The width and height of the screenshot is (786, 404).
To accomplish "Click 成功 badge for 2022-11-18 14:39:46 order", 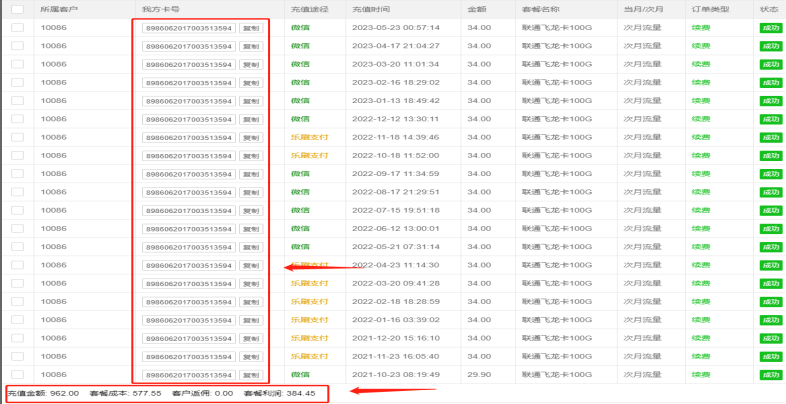I will pyautogui.click(x=770, y=138).
